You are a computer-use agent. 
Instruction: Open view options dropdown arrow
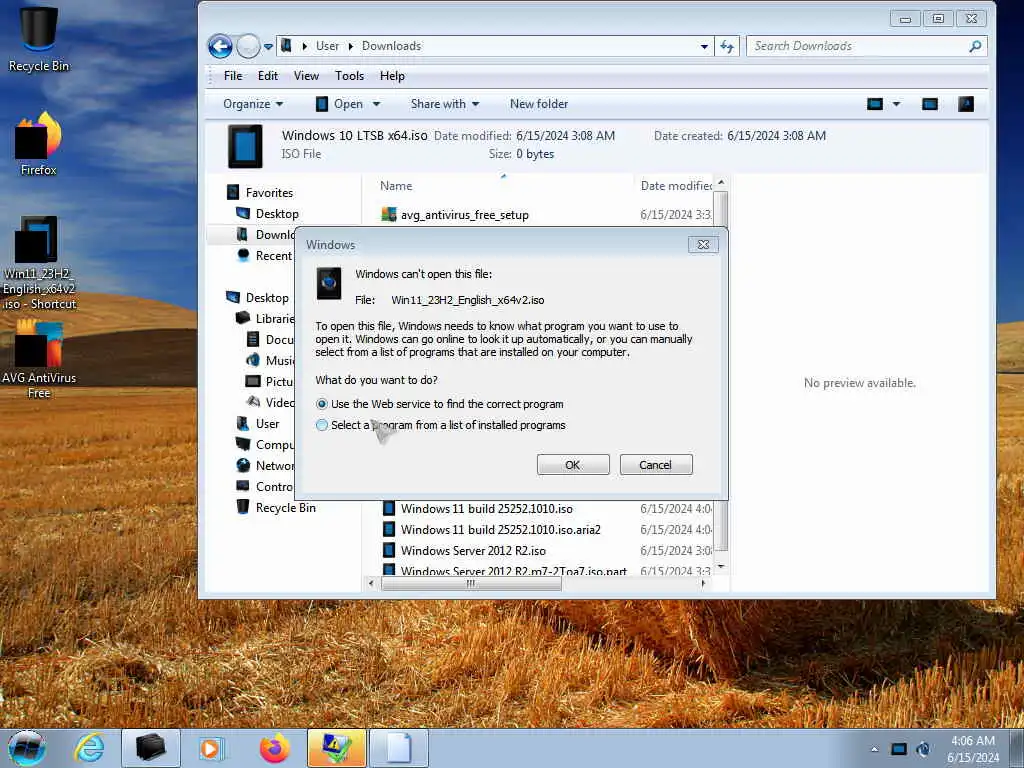pyautogui.click(x=896, y=104)
